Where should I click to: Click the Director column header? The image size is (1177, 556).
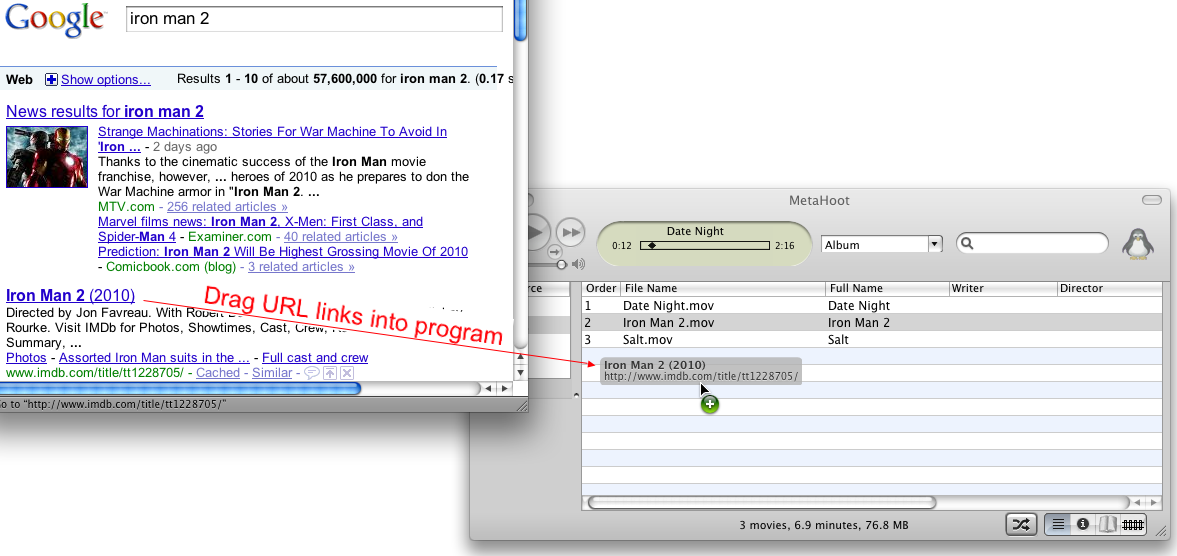click(x=1109, y=288)
